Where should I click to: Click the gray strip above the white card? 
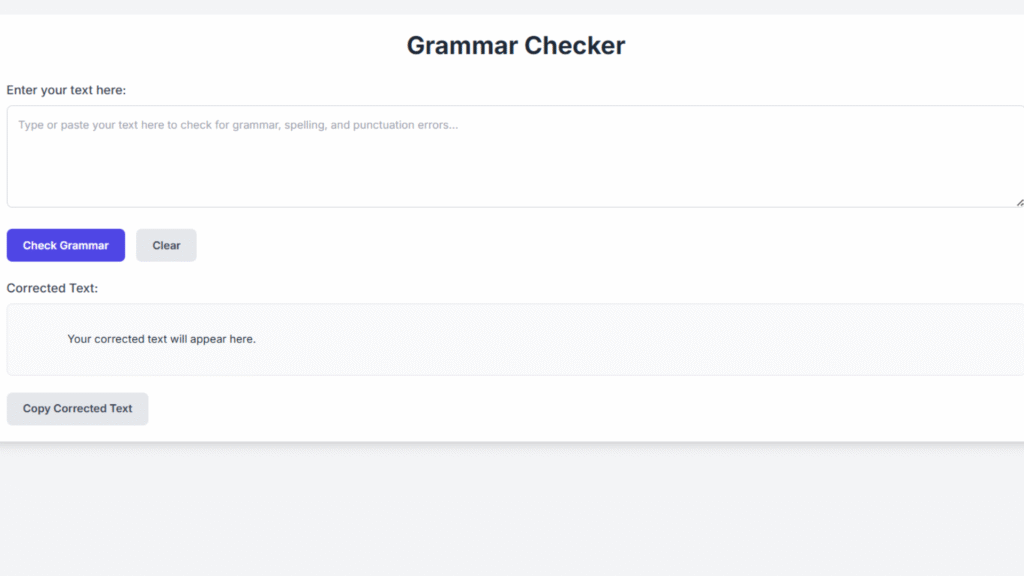pos(512,7)
